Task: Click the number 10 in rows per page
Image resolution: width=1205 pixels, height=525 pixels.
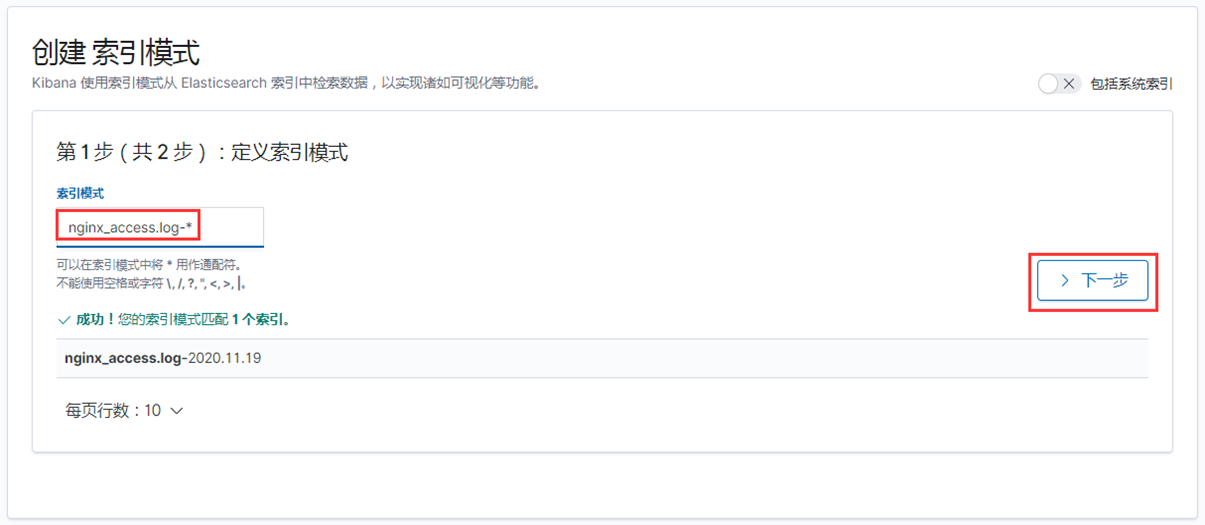Action: click(x=152, y=411)
